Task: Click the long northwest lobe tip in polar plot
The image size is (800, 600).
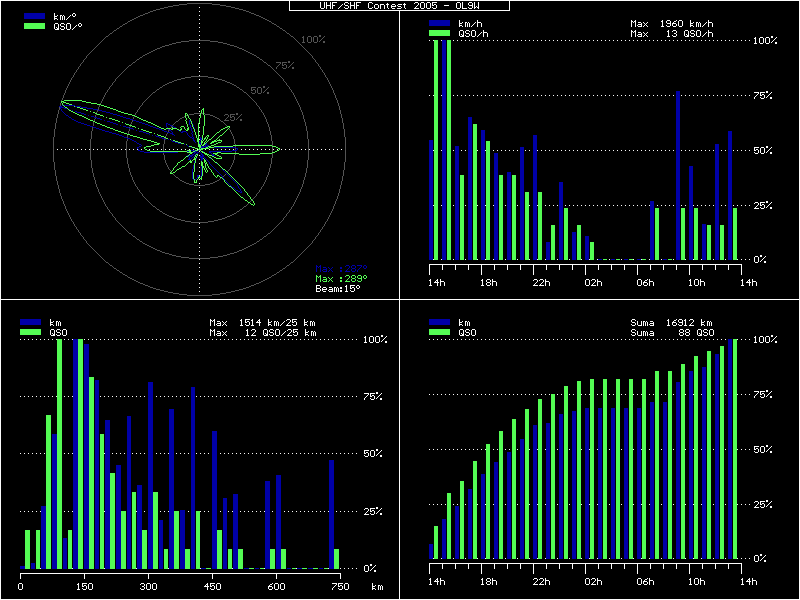Action: tap(62, 104)
